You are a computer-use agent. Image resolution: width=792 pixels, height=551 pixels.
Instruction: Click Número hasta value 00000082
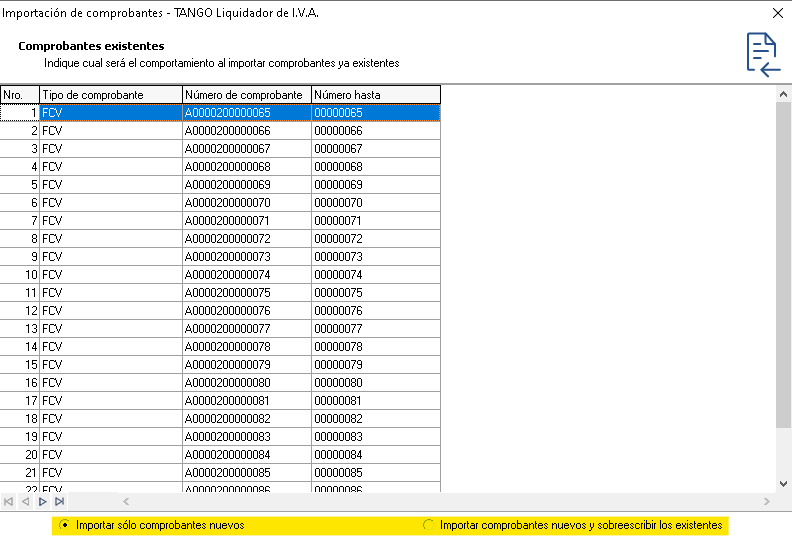coord(376,419)
